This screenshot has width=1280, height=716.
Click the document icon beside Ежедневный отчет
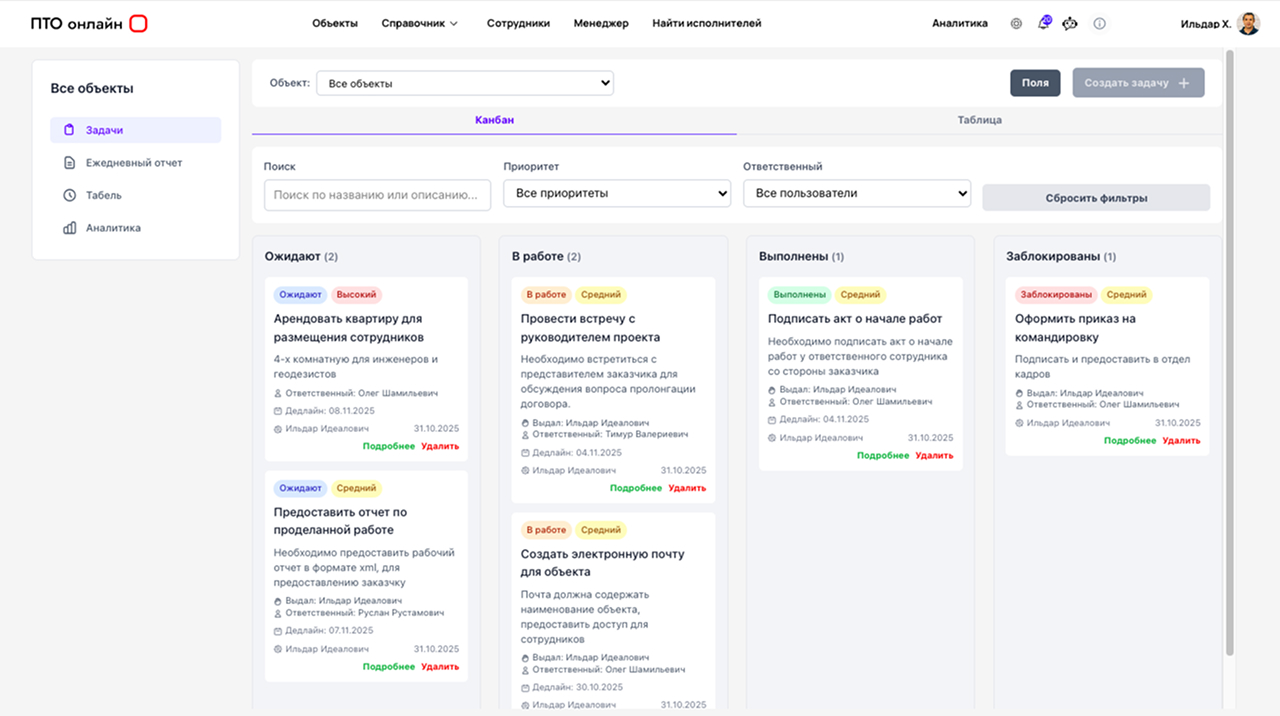(x=69, y=163)
